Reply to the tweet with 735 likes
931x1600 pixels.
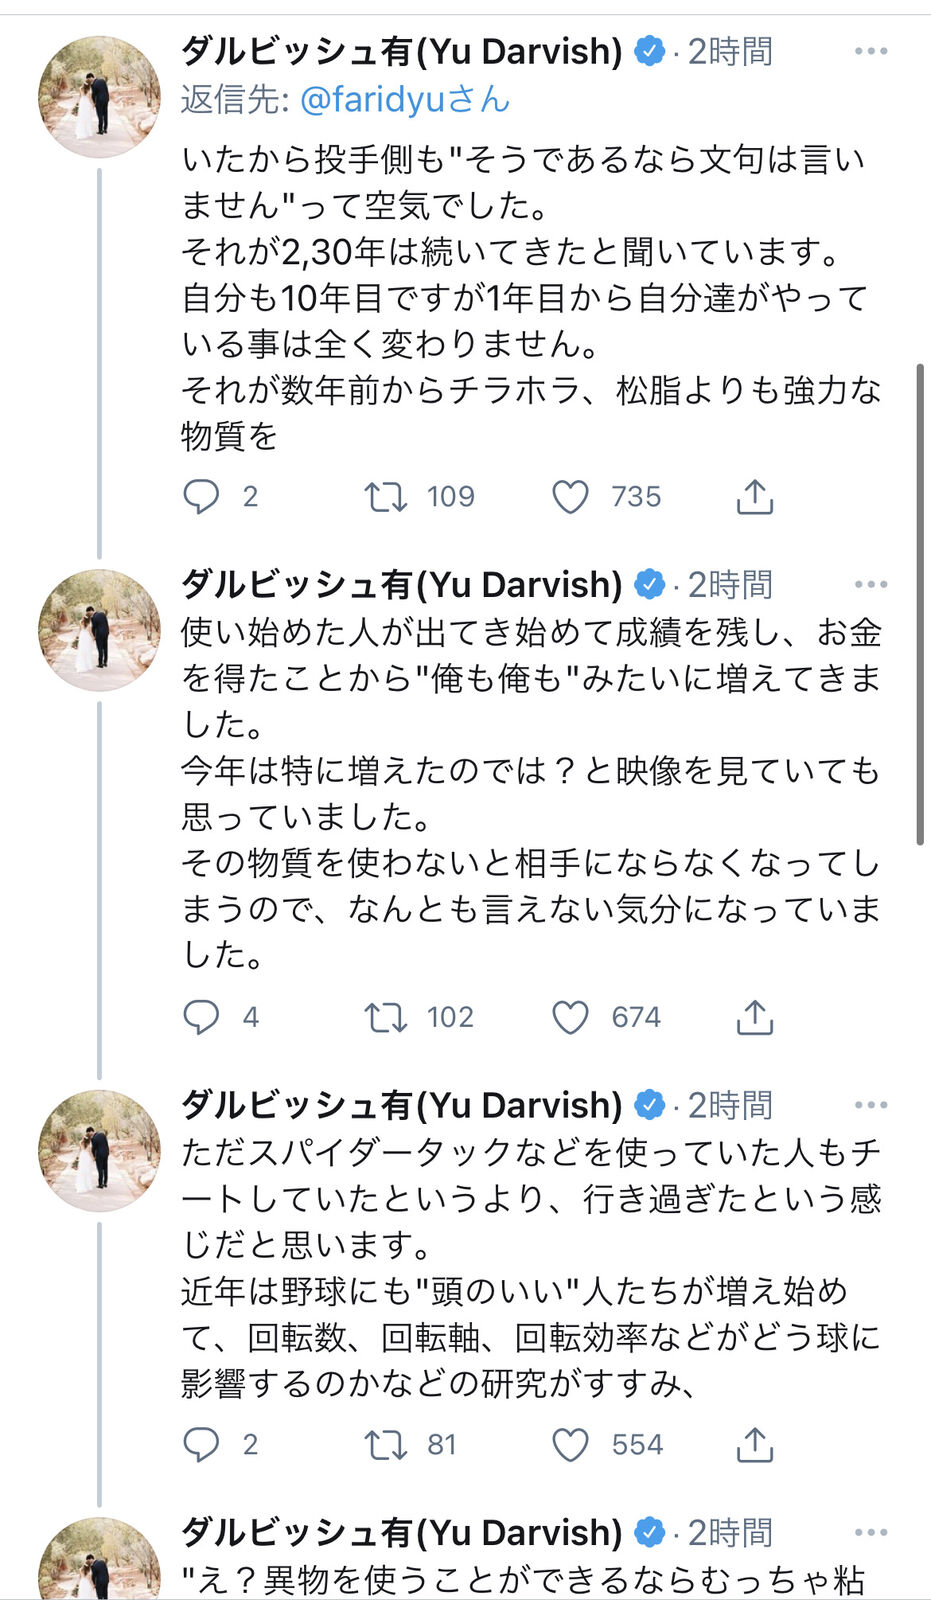(x=202, y=496)
